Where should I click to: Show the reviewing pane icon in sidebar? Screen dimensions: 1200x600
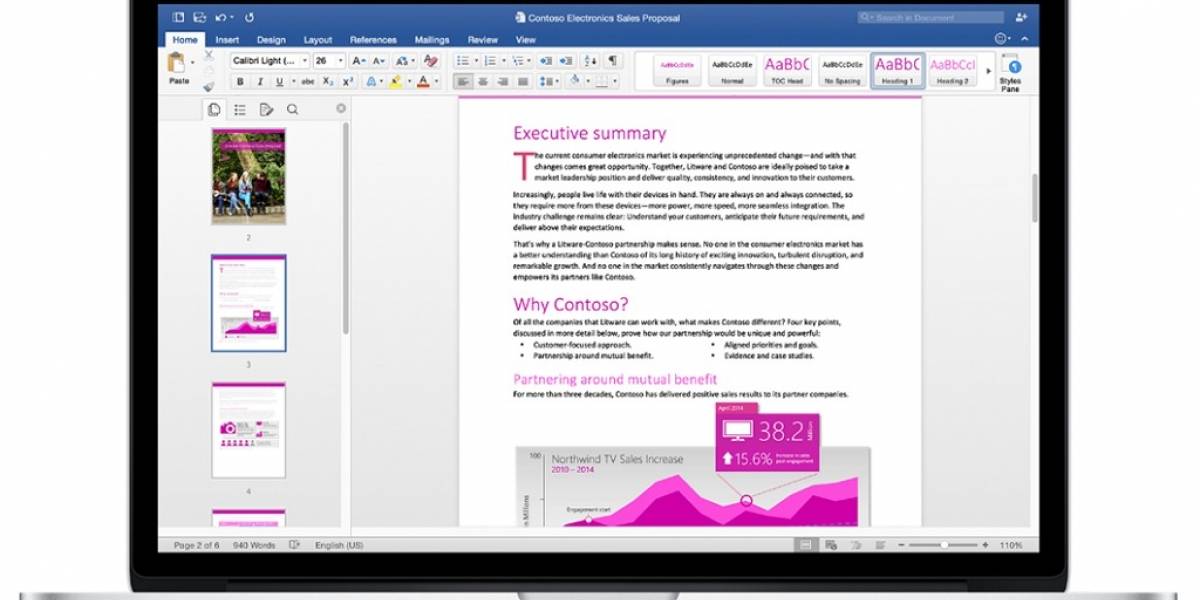point(266,109)
